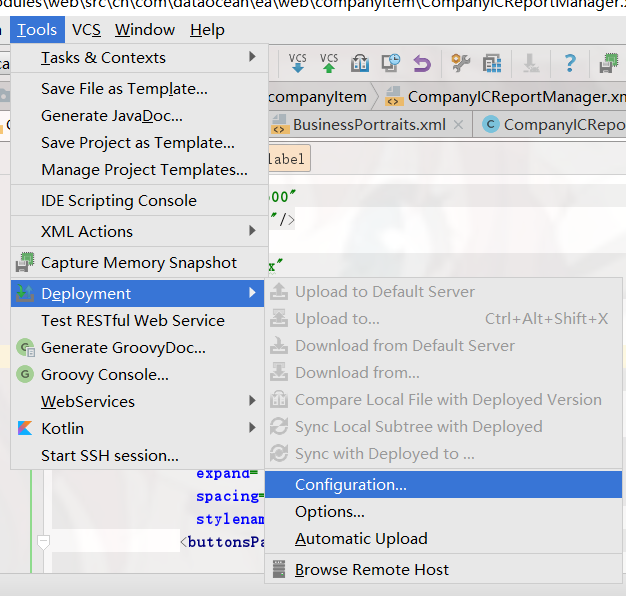This screenshot has height=596, width=626.
Task: Click the VCS Commit Changes toolbar icon
Action: pyautogui.click(x=329, y=63)
